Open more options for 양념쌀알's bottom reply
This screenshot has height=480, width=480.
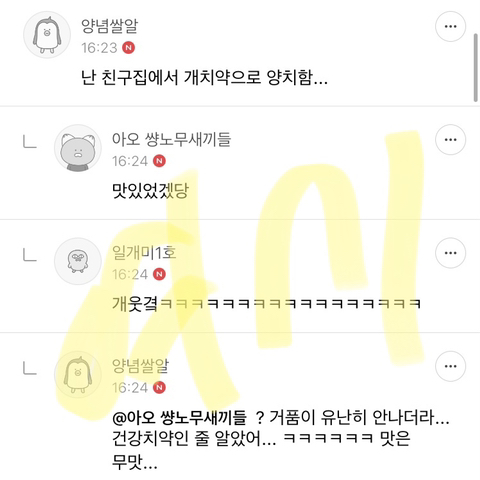point(450,366)
